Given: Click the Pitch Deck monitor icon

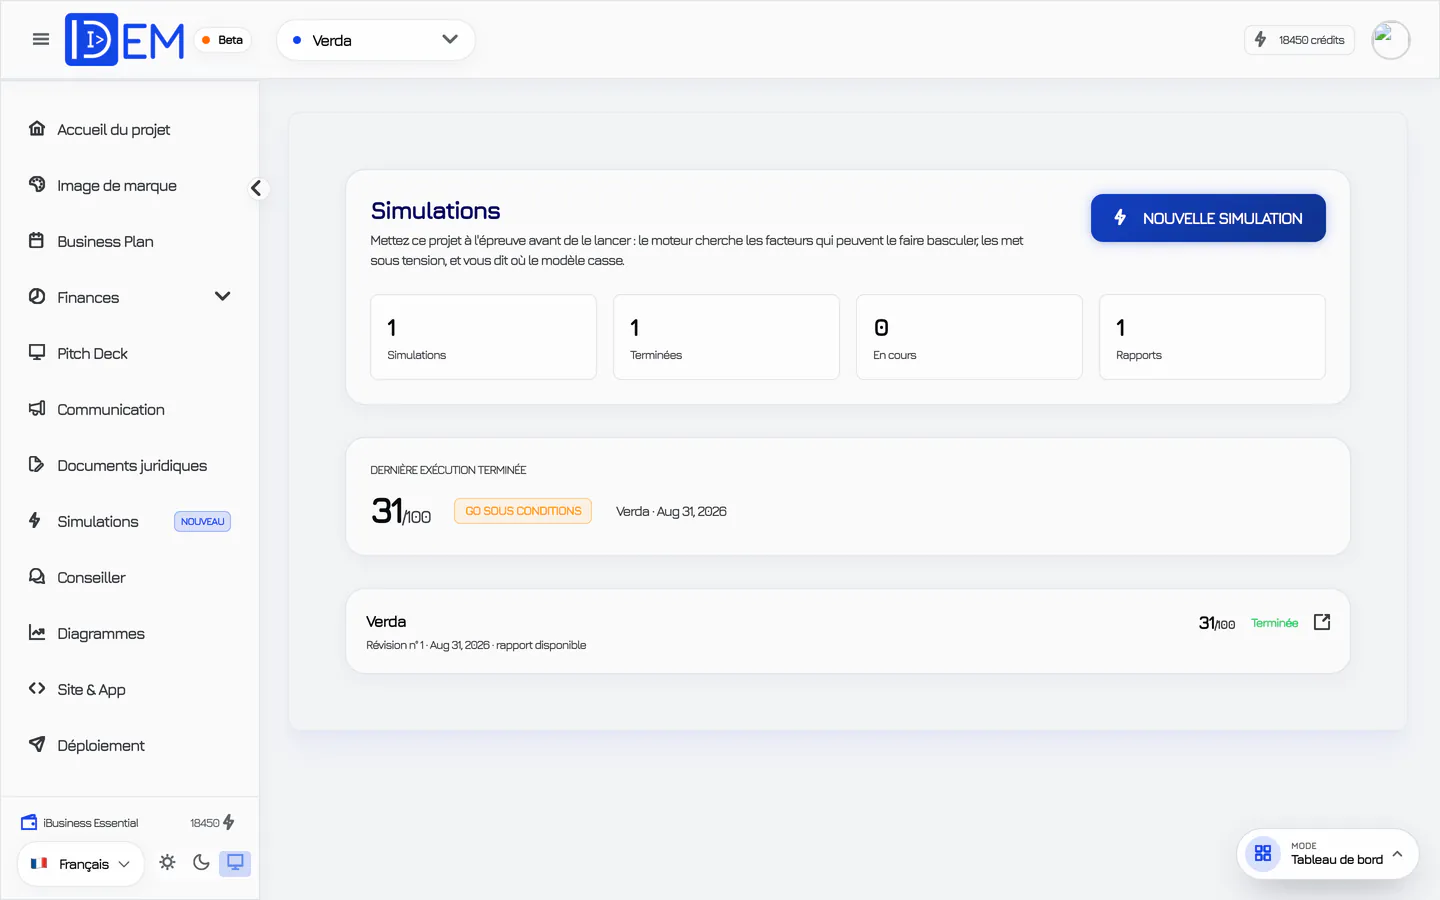Looking at the screenshot, I should (x=37, y=352).
